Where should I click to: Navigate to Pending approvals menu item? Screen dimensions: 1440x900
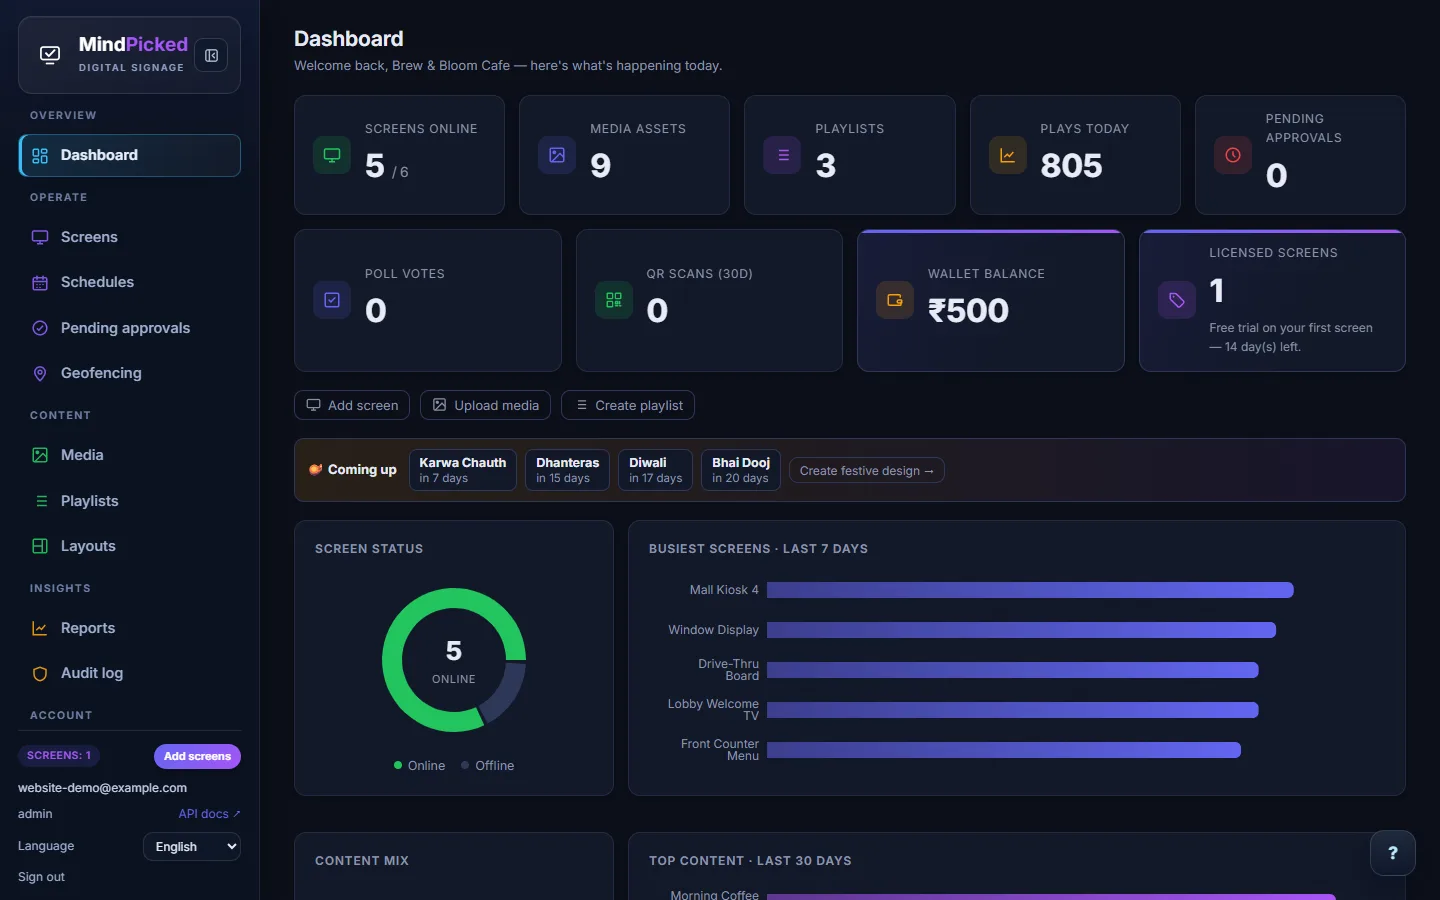pyautogui.click(x=130, y=328)
